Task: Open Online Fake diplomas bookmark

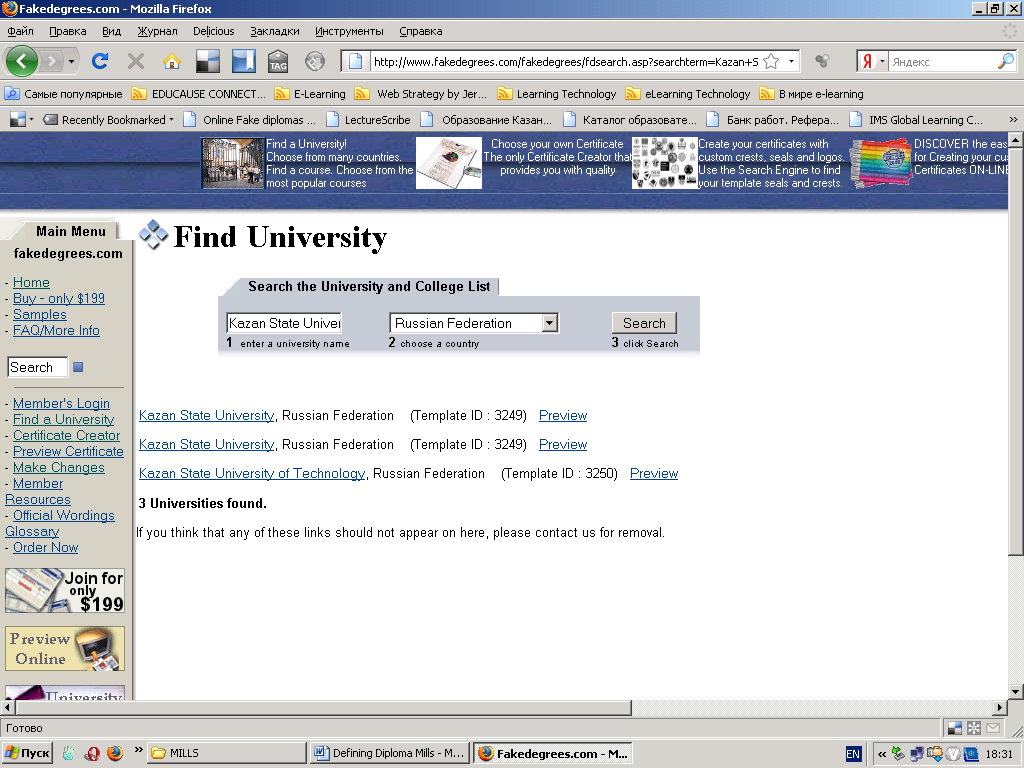Action: pos(250,120)
